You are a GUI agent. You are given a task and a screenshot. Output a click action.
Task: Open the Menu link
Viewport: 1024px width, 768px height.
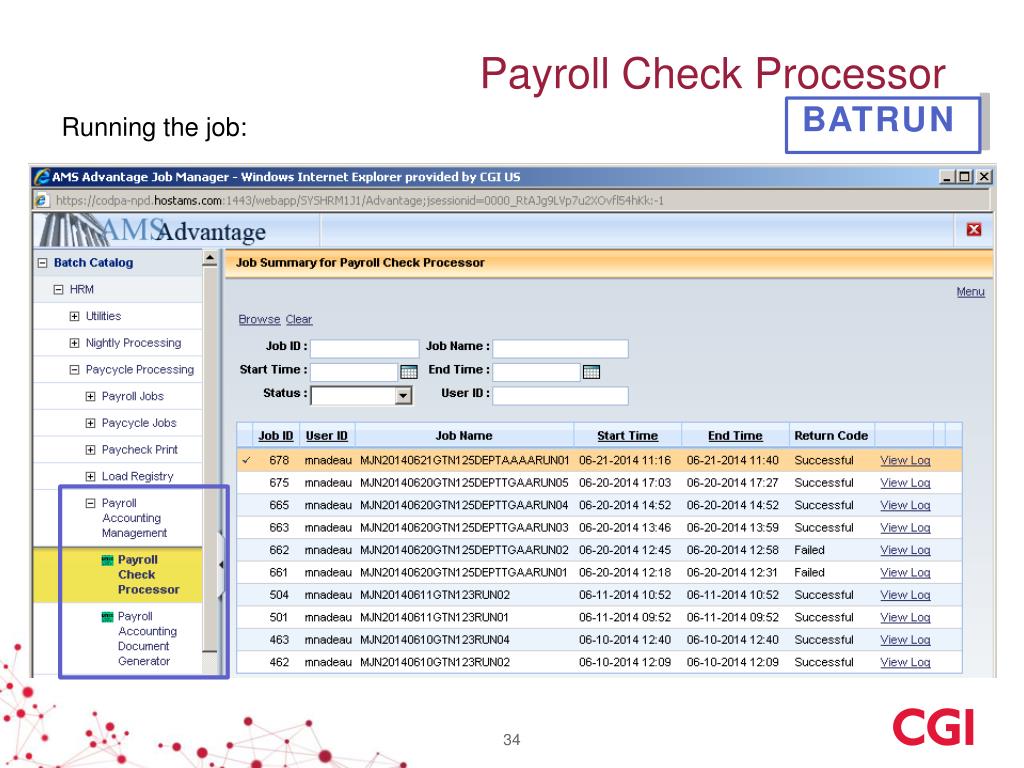(970, 292)
